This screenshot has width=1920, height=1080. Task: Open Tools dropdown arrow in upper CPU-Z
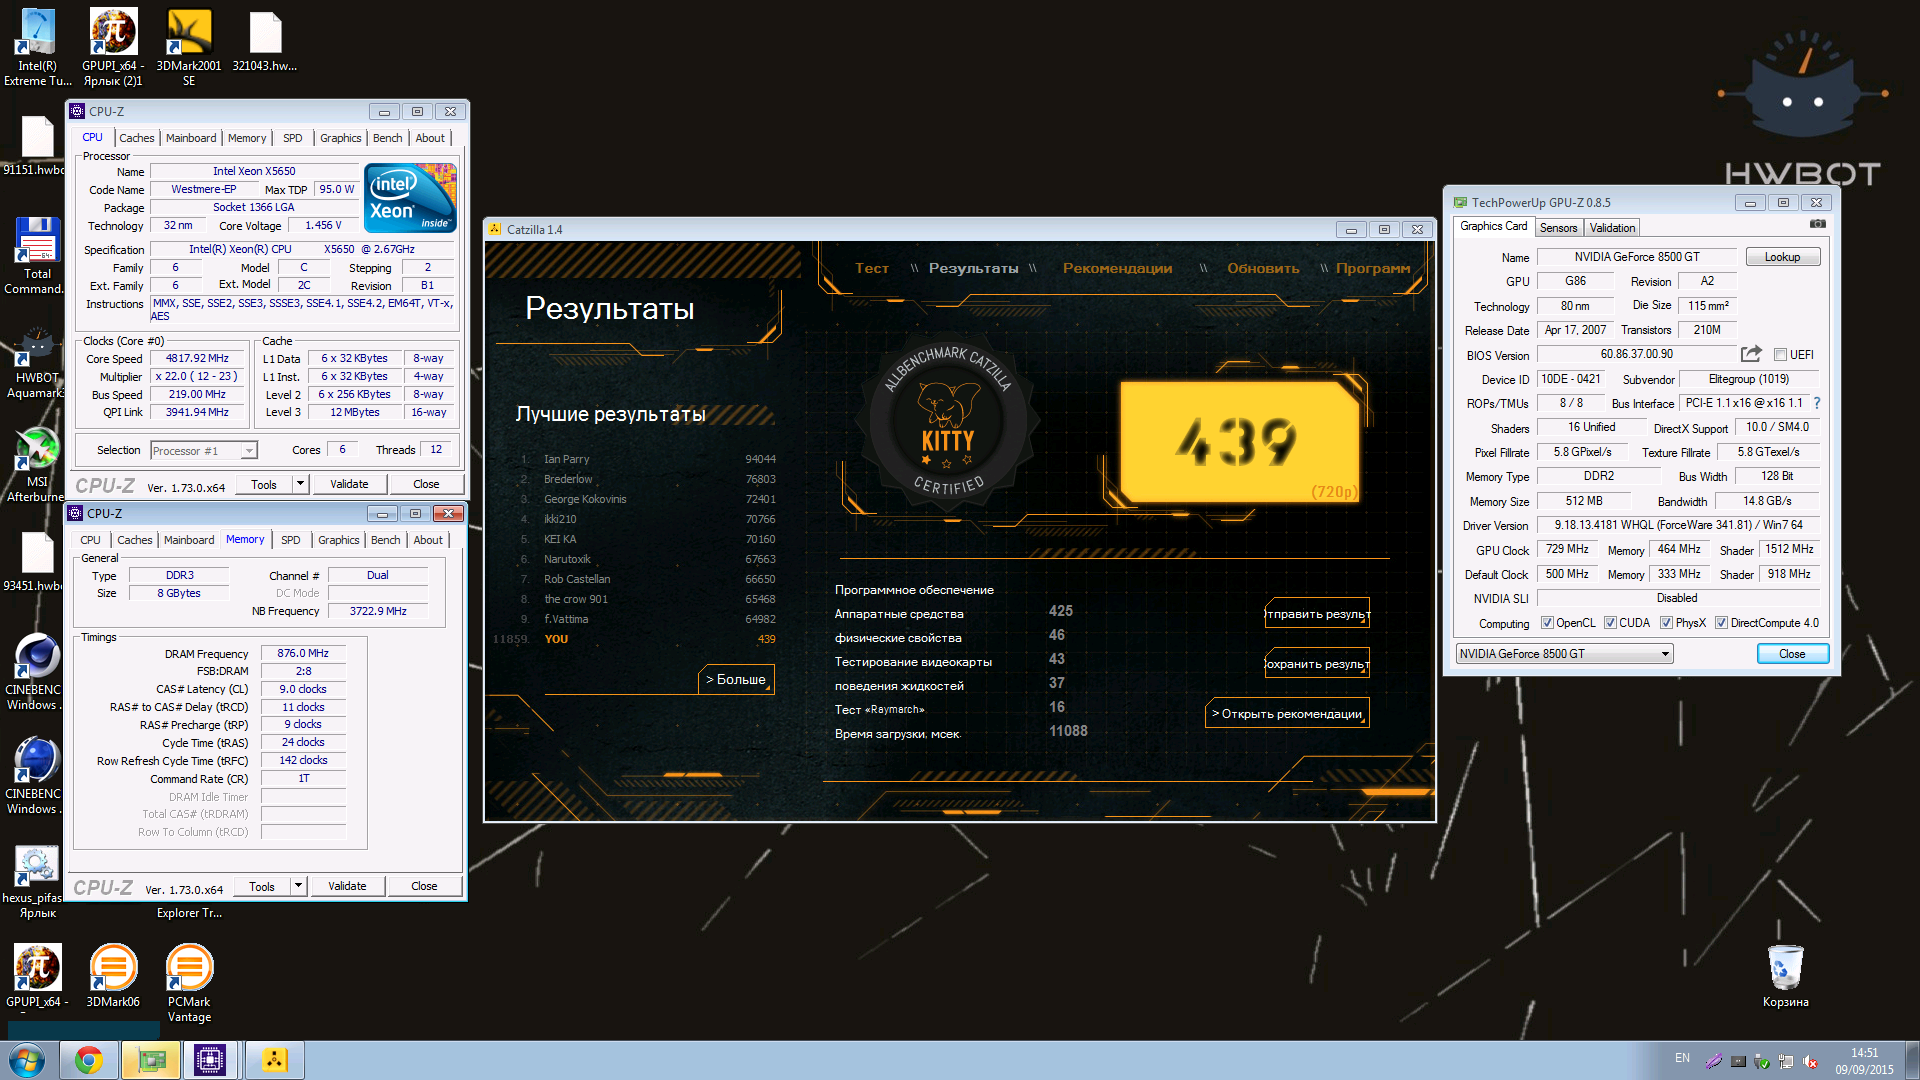point(300,484)
